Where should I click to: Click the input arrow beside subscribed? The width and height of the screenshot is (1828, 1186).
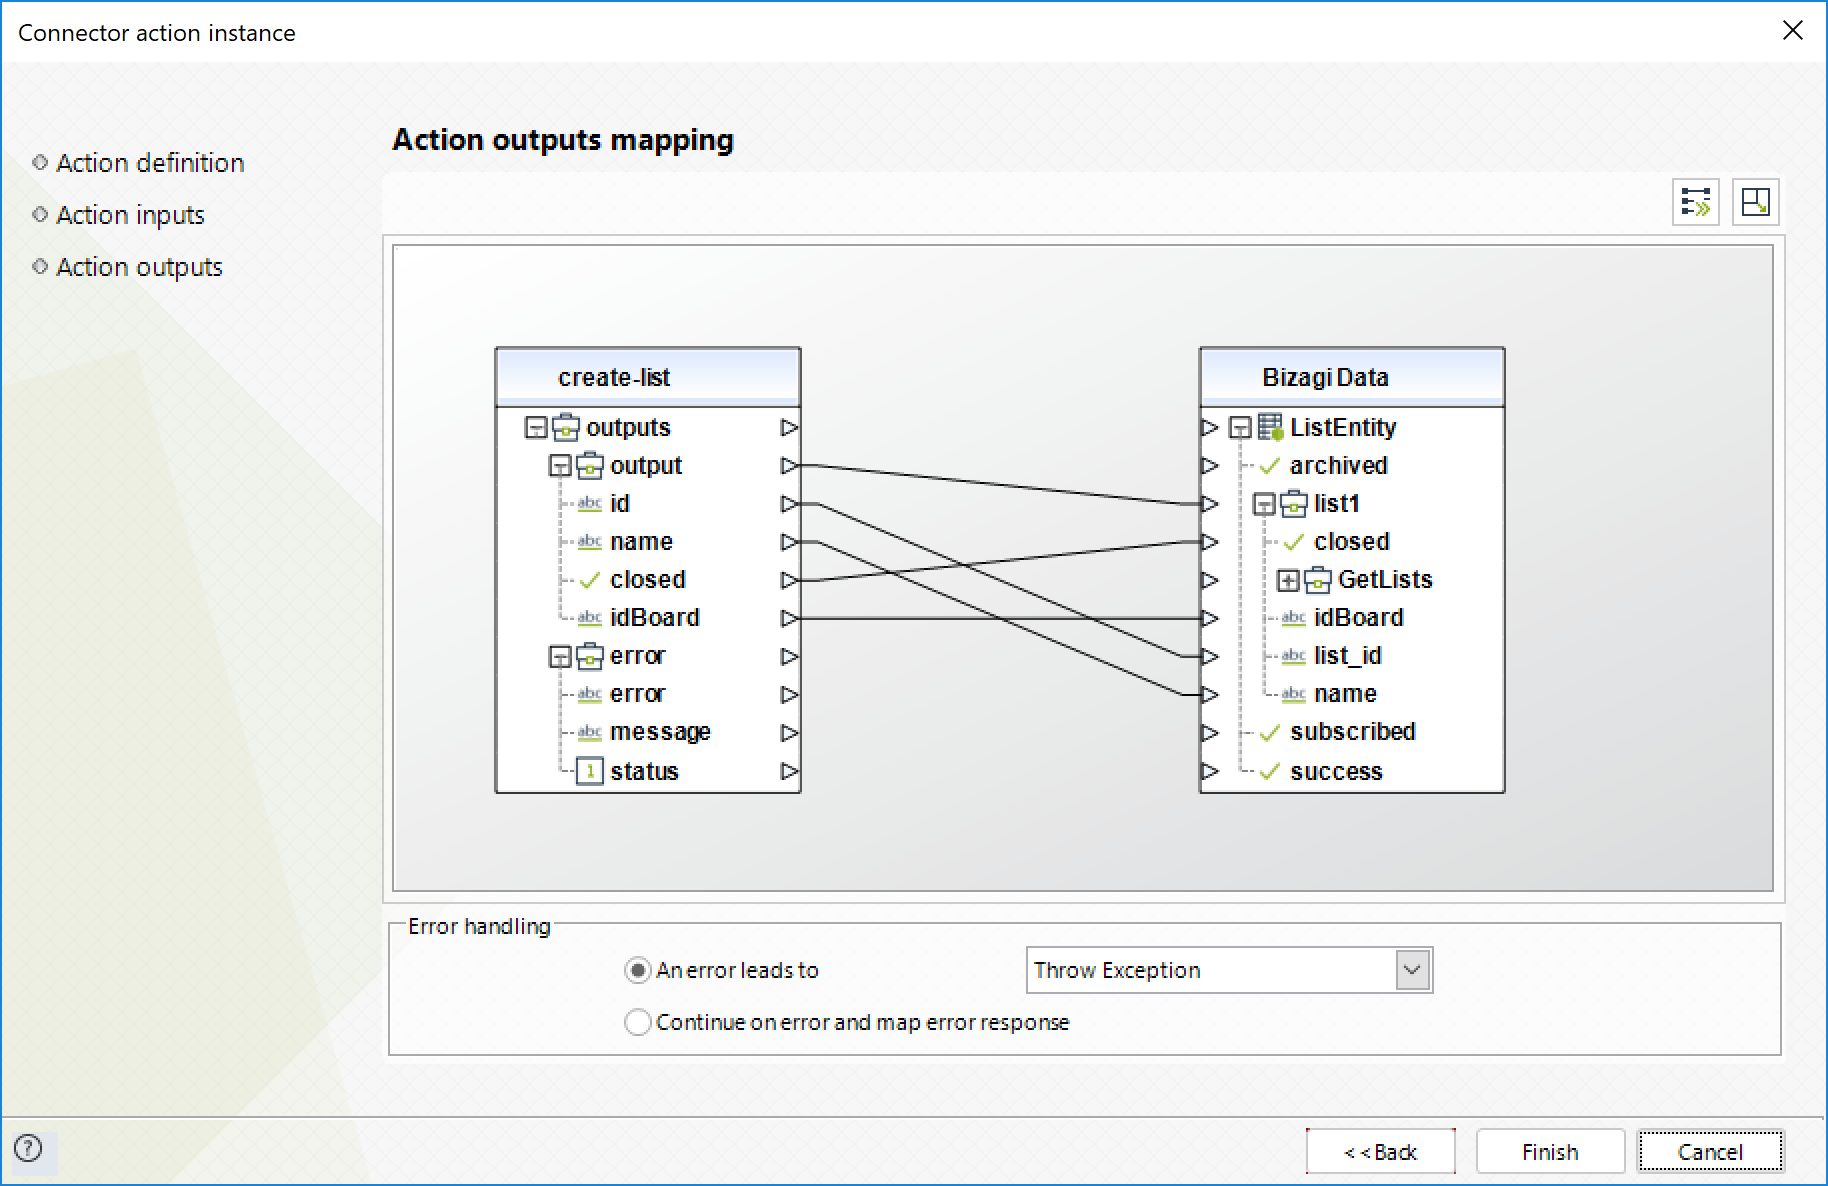click(1210, 733)
